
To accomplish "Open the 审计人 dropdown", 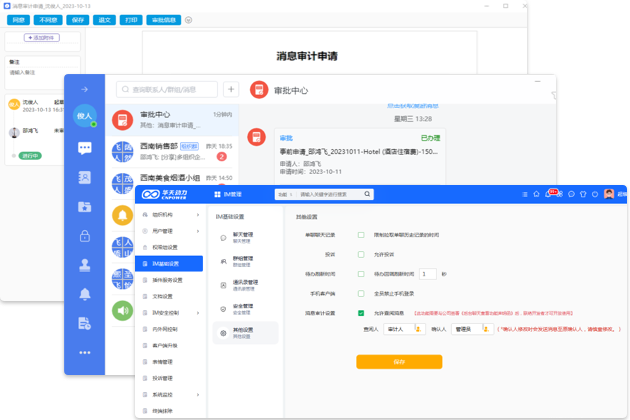I will point(400,328).
